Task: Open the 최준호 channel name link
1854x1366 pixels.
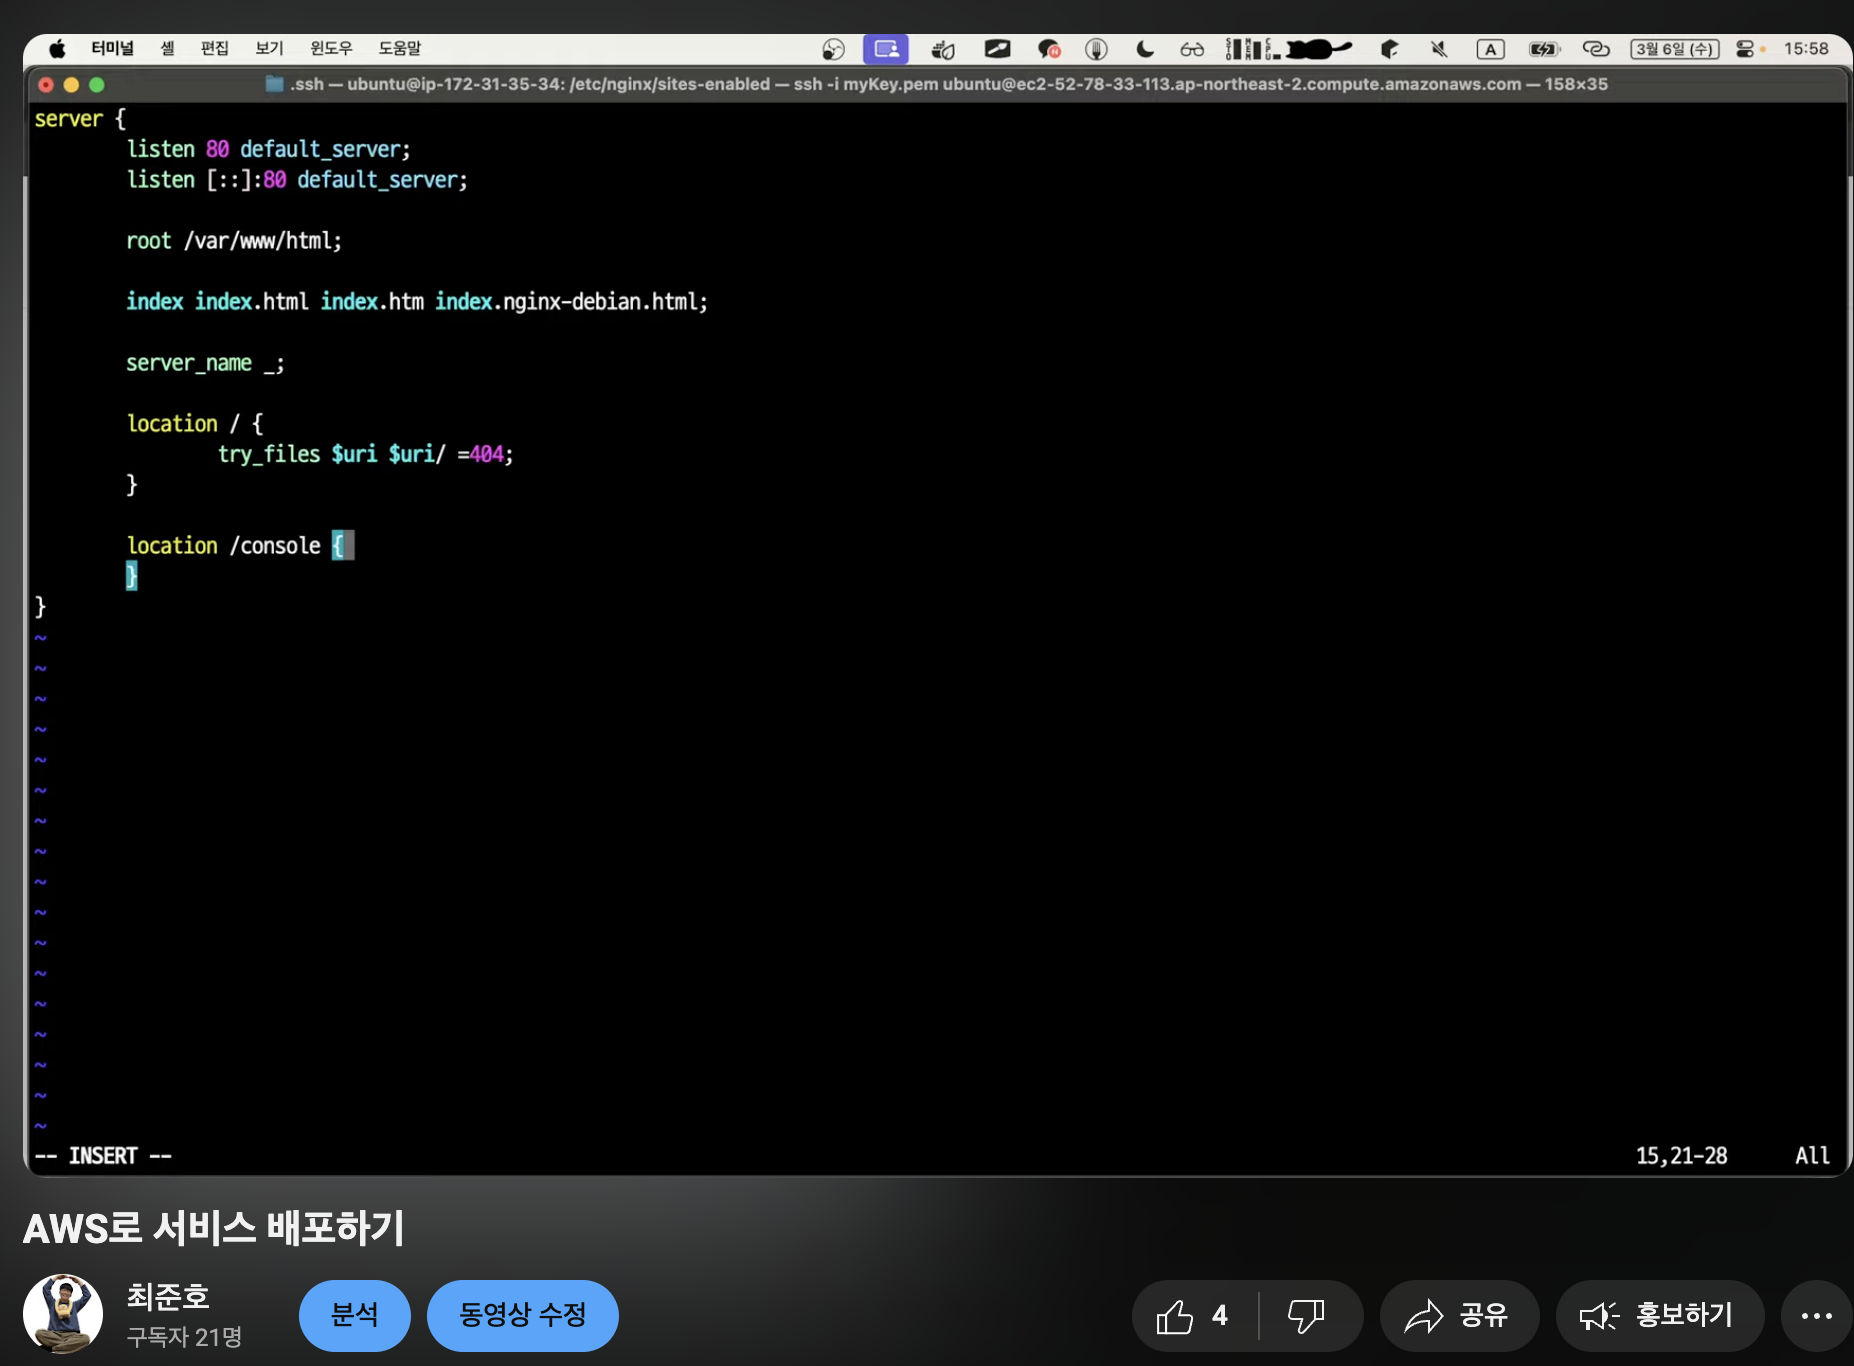Action: pyautogui.click(x=168, y=1297)
